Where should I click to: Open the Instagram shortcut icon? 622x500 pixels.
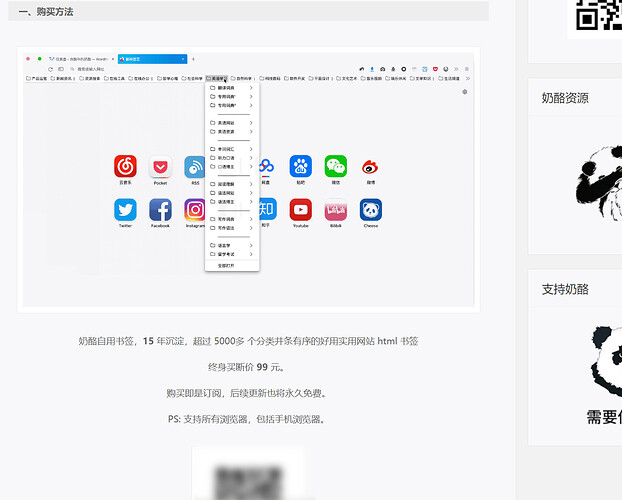(194, 210)
